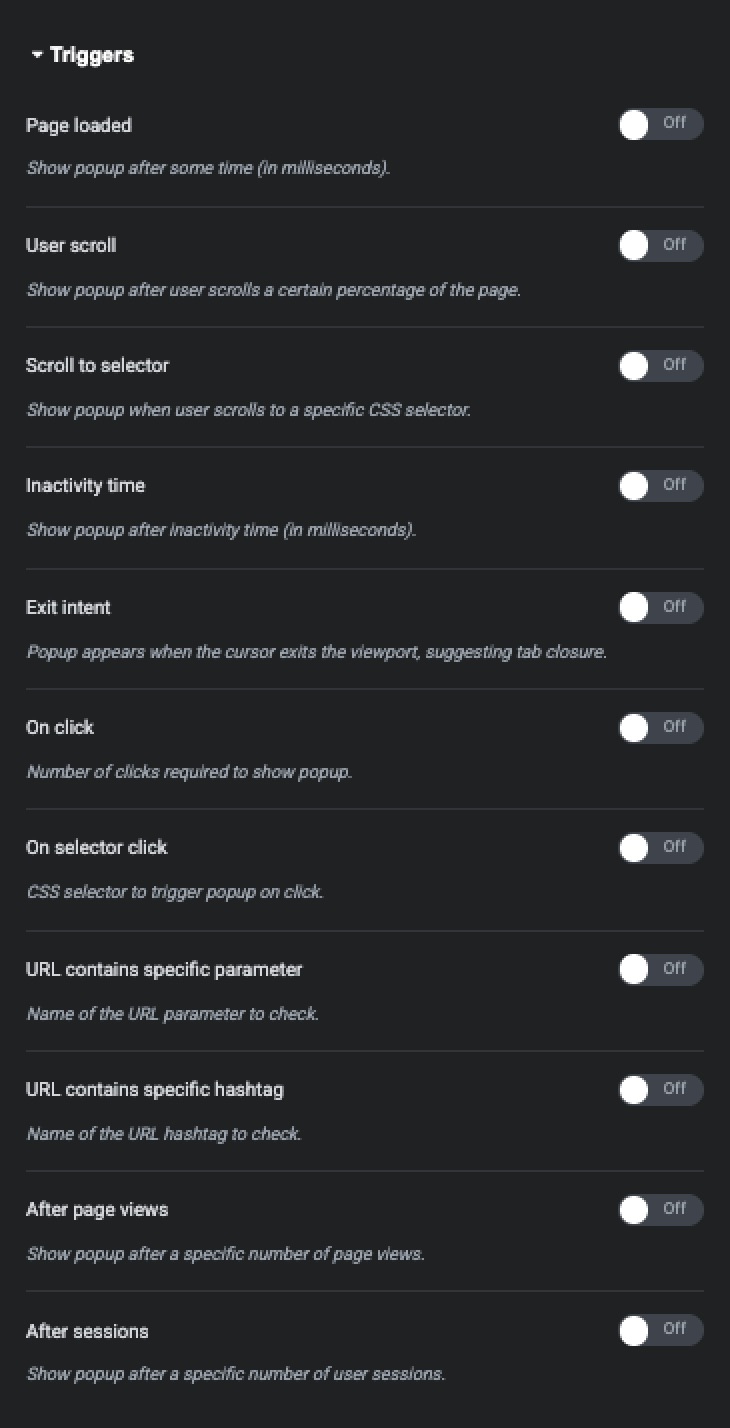Enable the Exit intent toggle
The width and height of the screenshot is (730, 1428).
tap(660, 607)
